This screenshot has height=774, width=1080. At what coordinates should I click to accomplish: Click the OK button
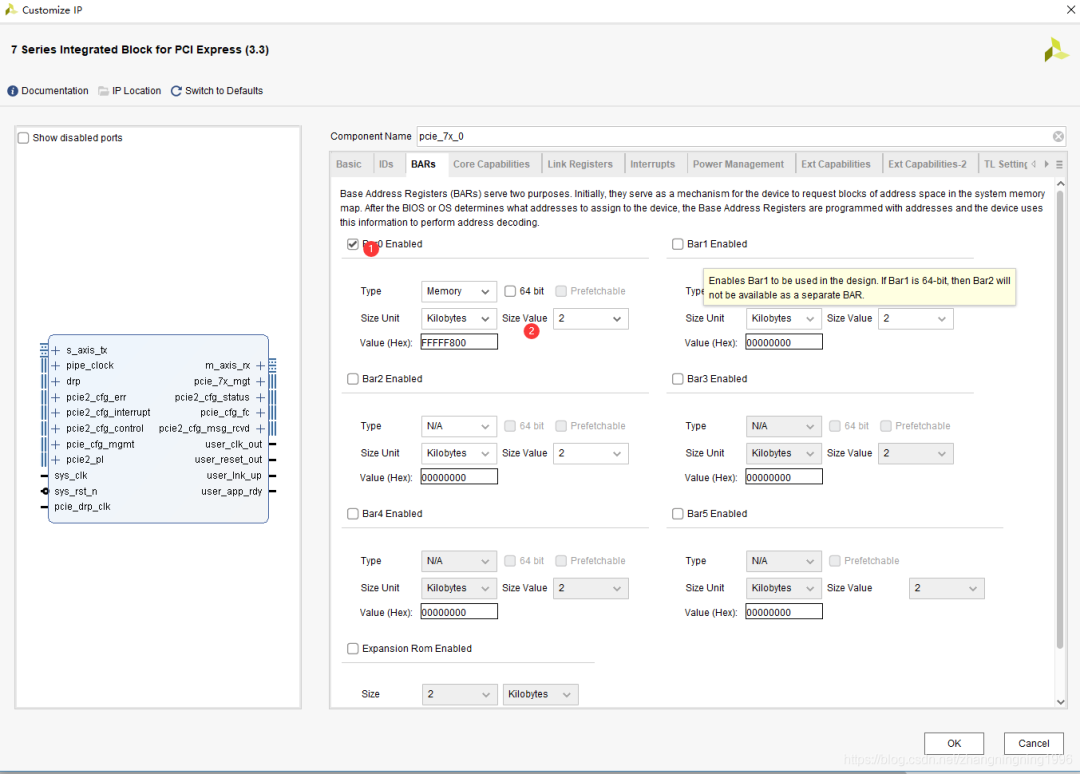(953, 743)
